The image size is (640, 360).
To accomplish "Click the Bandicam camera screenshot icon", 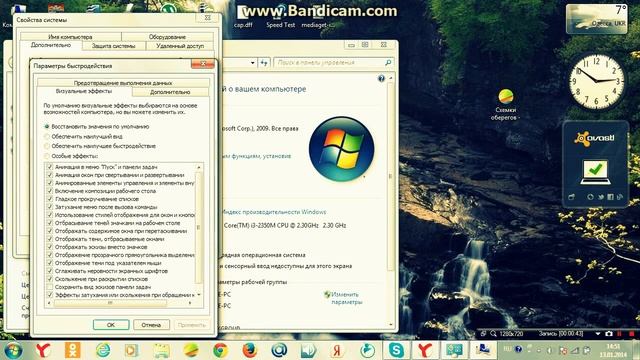I will coord(609,333).
